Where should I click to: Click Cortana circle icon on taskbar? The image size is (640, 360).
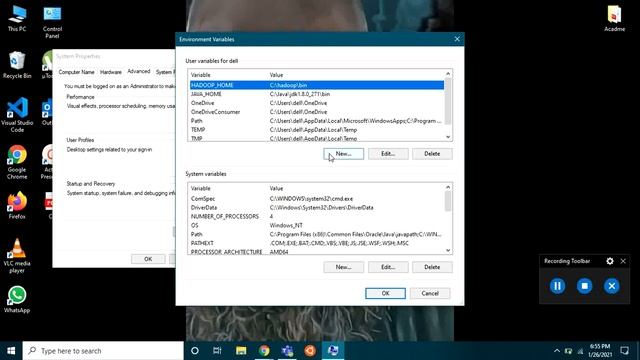(x=195, y=351)
